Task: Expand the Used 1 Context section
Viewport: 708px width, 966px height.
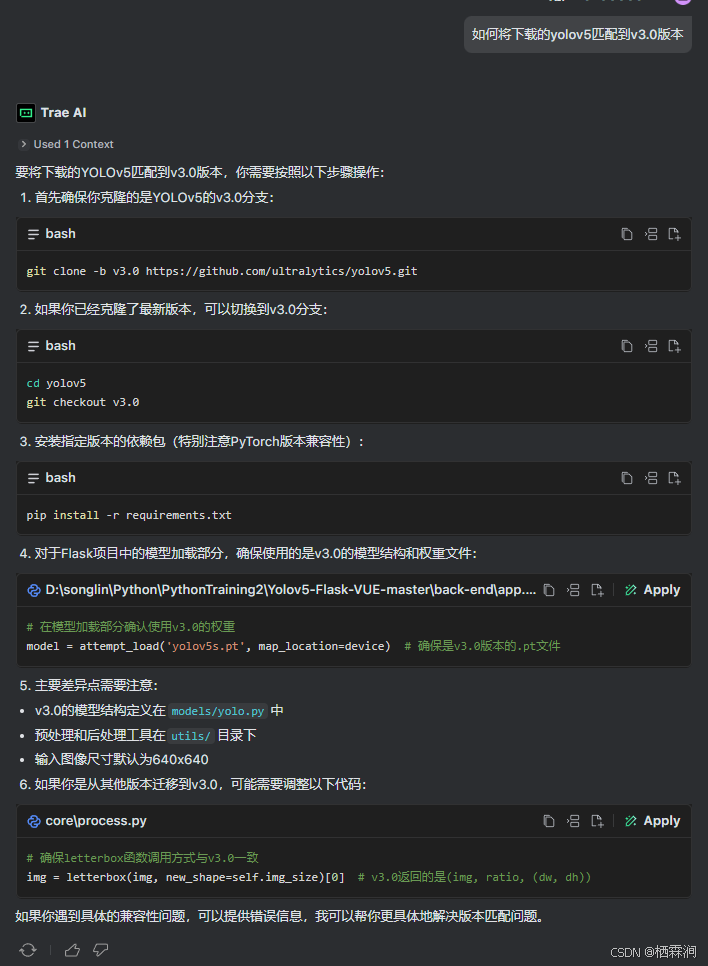Action: (67, 144)
